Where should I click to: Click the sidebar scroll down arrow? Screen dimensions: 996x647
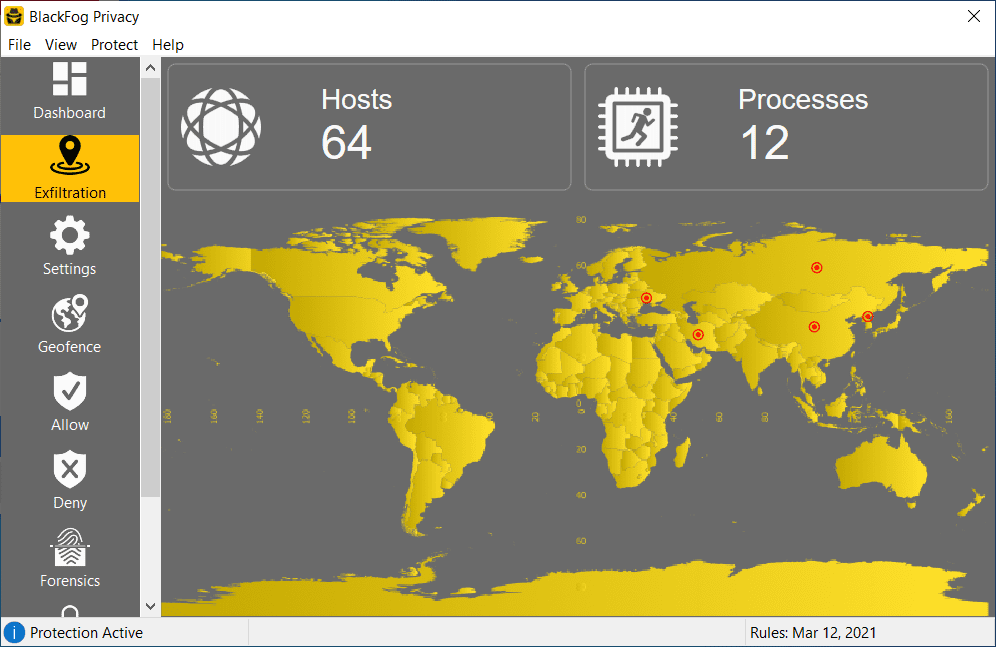[151, 606]
